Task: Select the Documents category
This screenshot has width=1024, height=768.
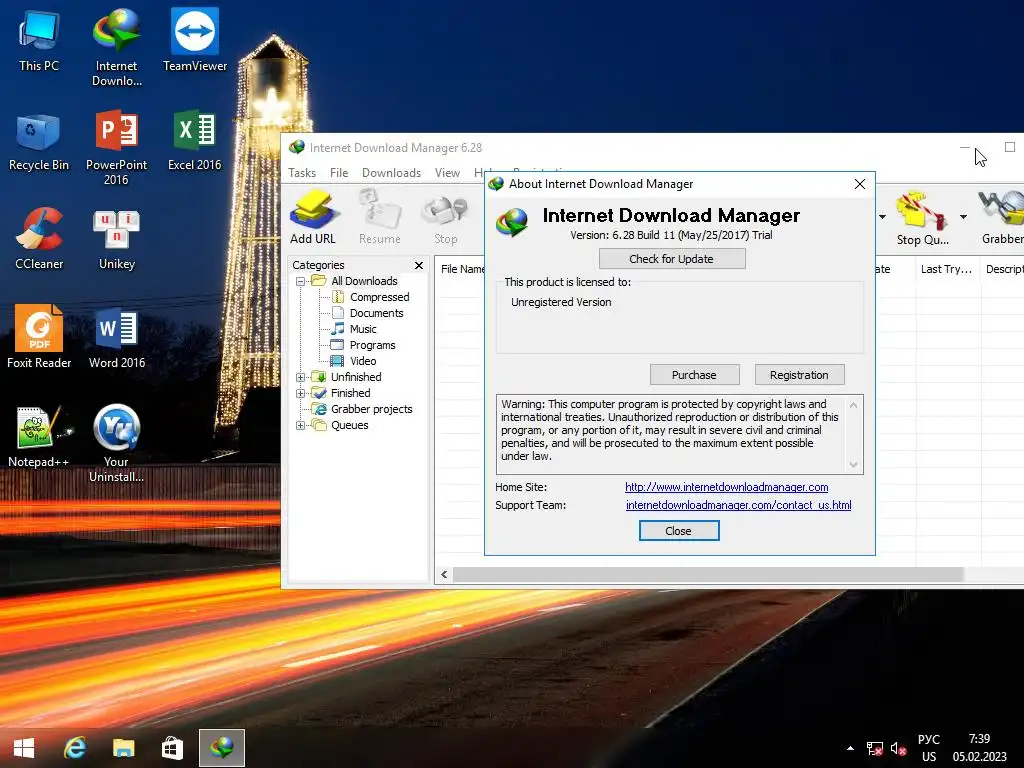Action: click(376, 313)
